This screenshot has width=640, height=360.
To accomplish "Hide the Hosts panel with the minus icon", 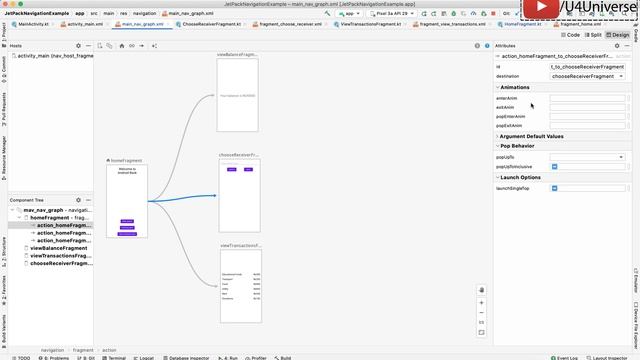I will (88, 46).
